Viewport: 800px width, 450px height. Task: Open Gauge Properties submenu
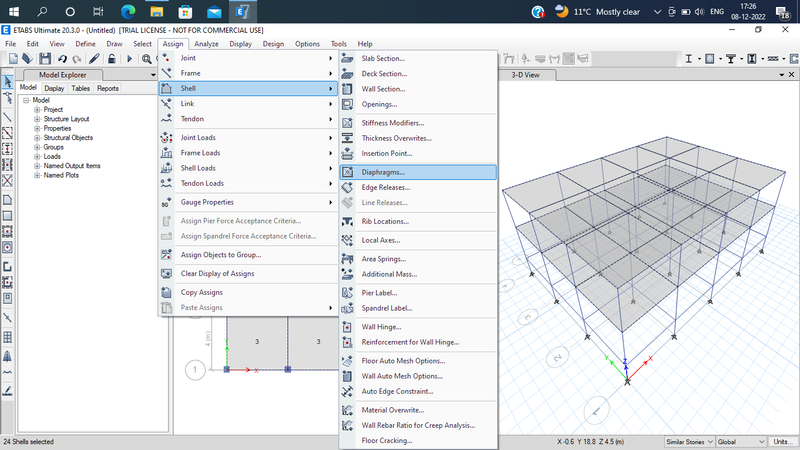[248, 202]
